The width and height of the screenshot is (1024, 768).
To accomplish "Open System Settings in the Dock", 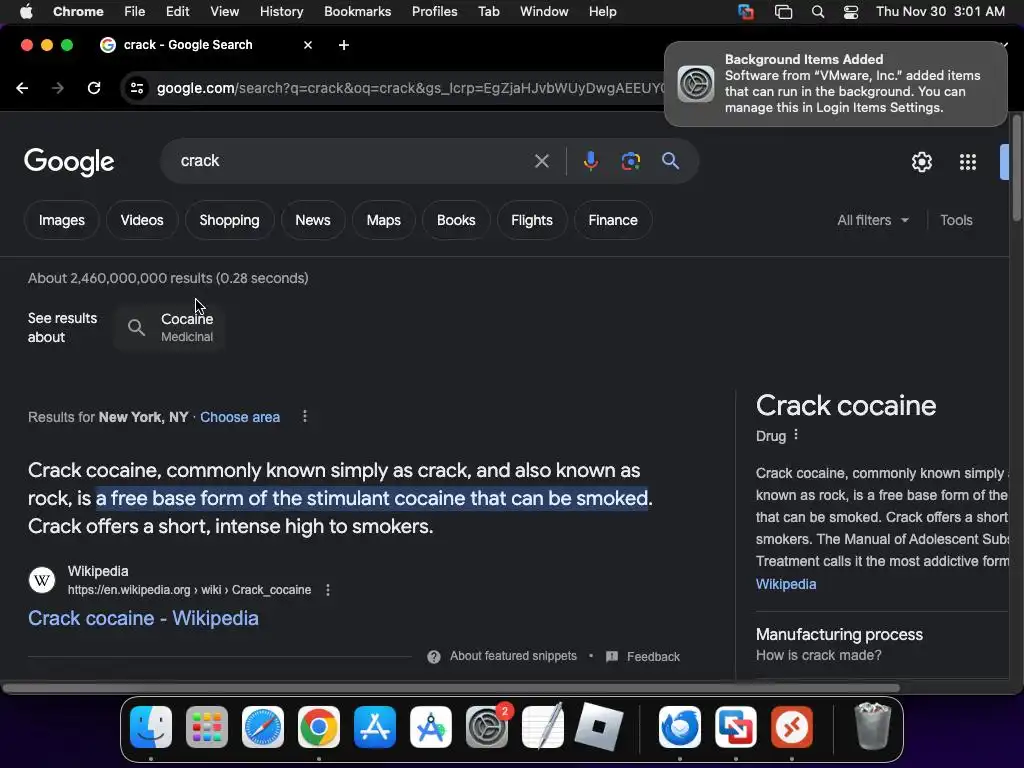I will 487,727.
